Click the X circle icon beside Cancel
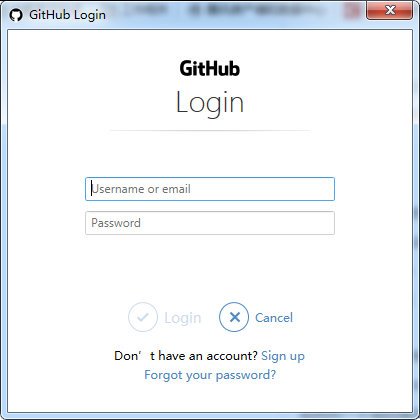420x420 pixels. (234, 317)
